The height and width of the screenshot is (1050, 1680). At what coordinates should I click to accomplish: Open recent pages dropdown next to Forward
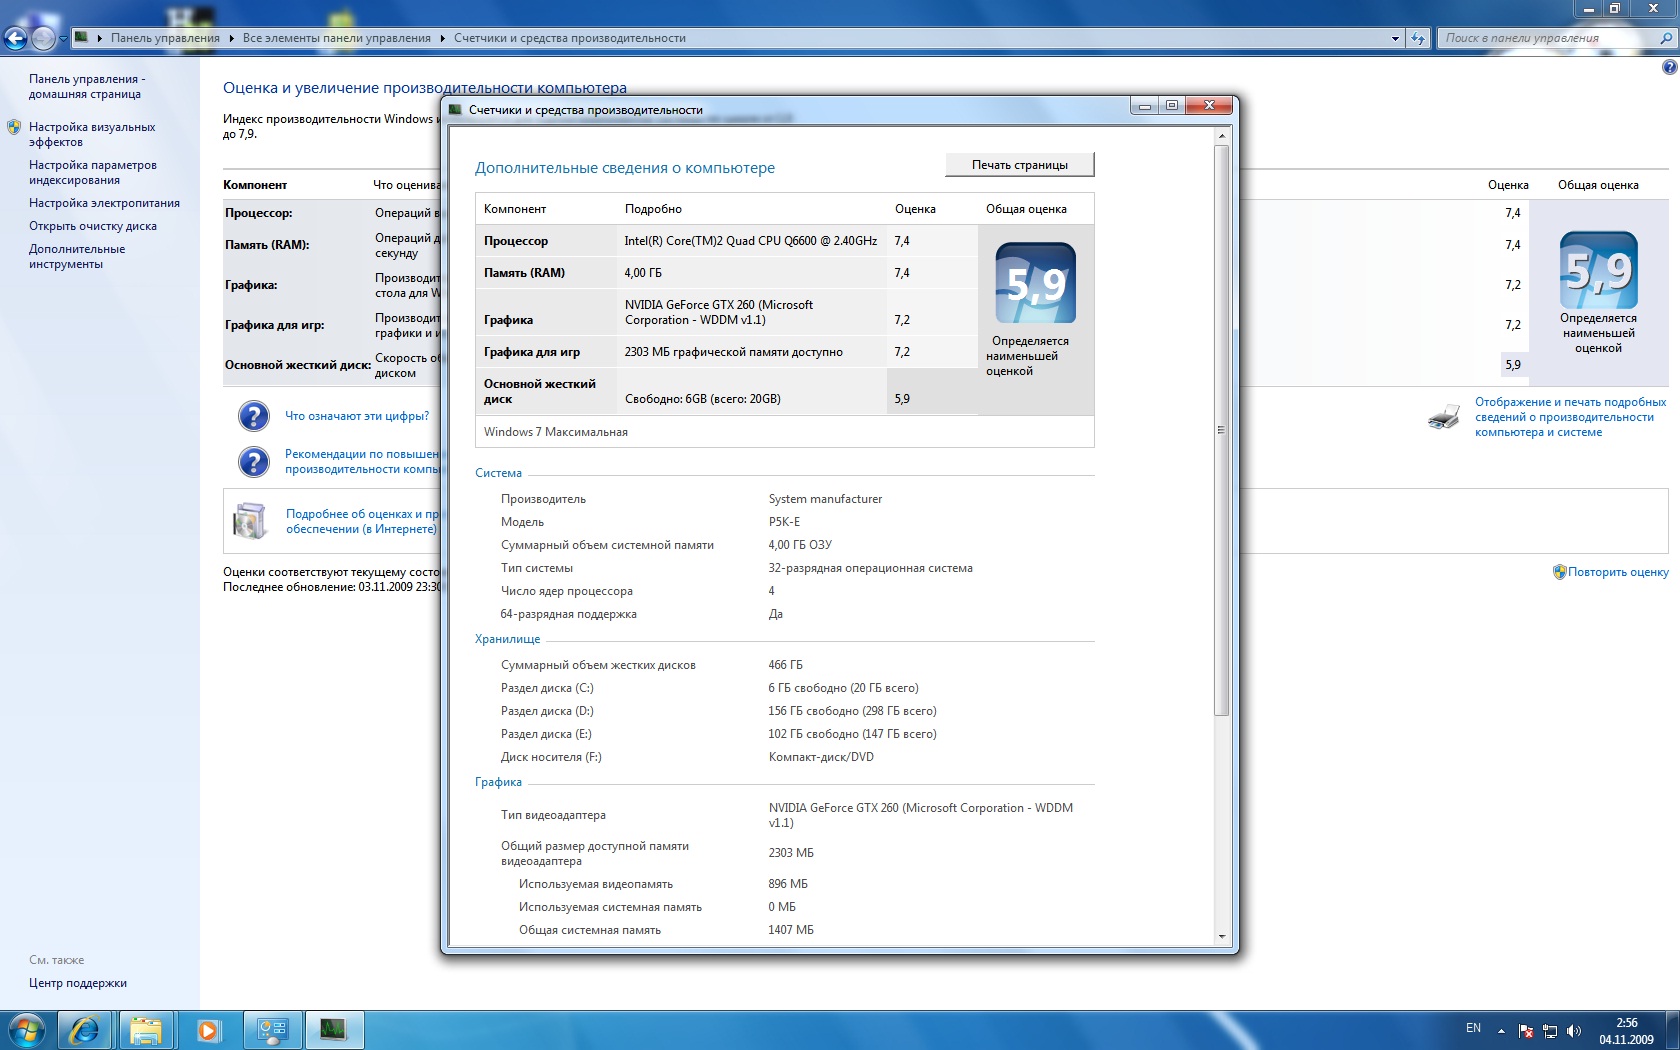(x=63, y=39)
